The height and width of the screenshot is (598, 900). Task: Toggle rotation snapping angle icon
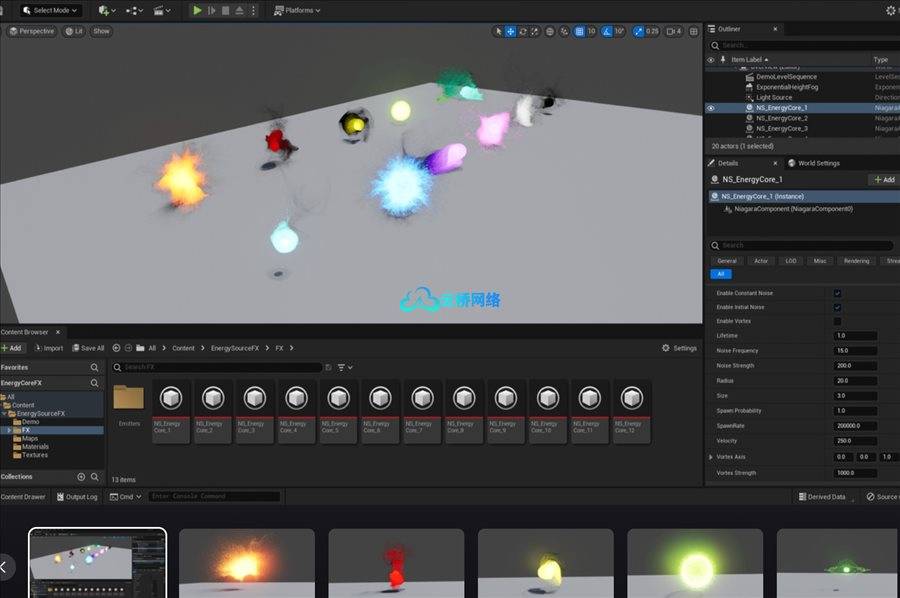tap(607, 32)
